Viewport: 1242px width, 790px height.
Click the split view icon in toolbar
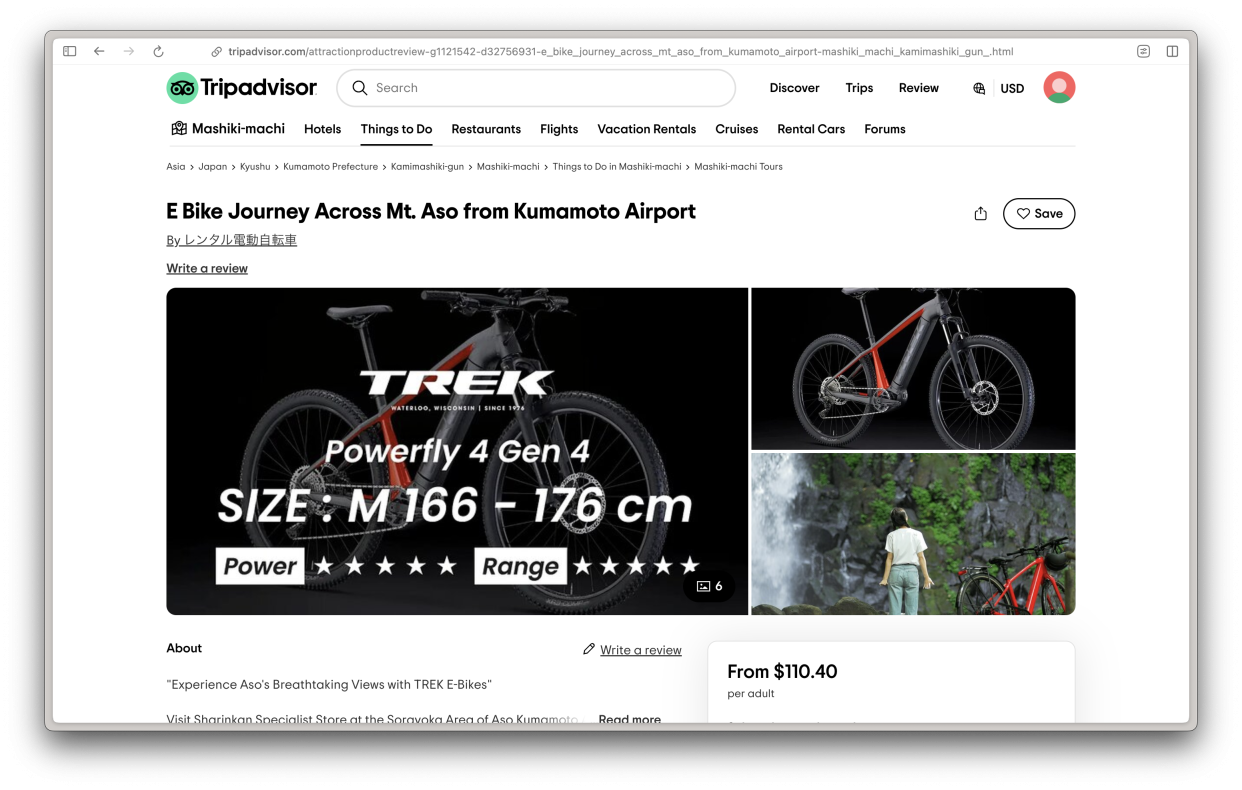click(1172, 52)
